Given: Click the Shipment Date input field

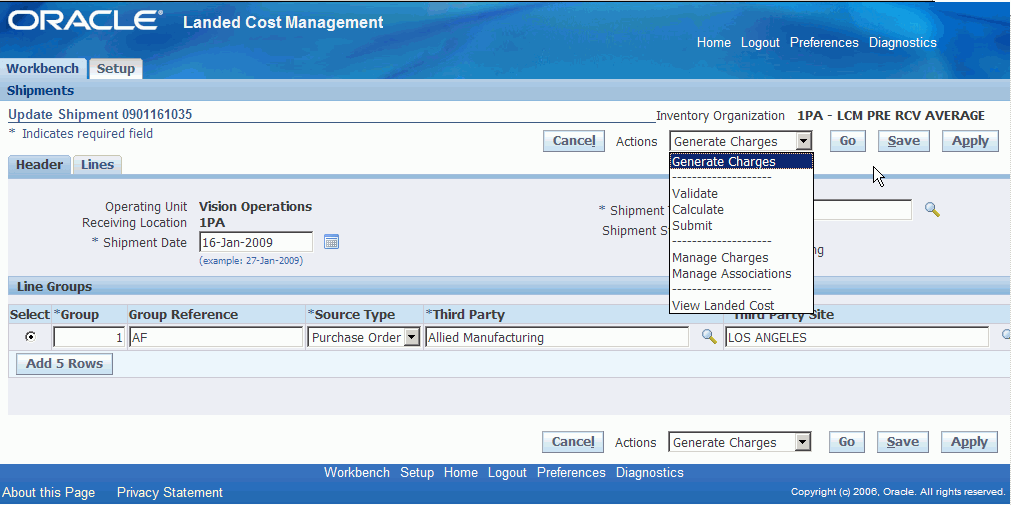Looking at the screenshot, I should 256,243.
